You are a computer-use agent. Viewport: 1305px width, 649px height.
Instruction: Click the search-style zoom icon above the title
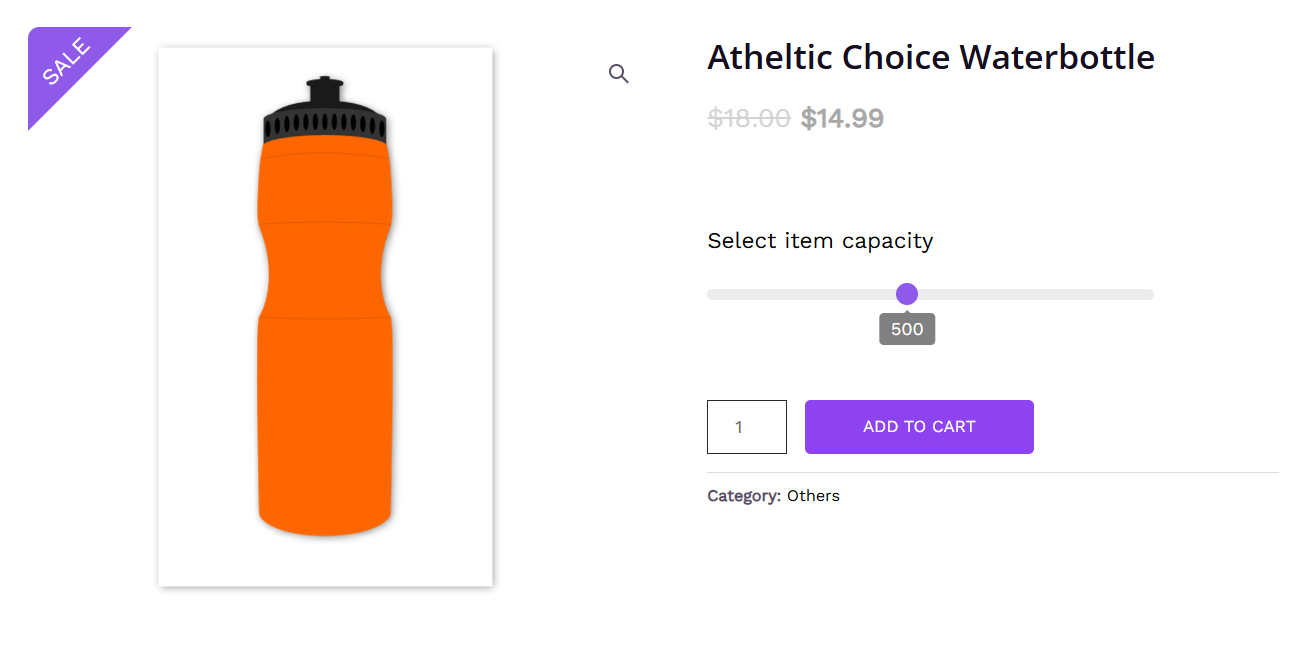(x=618, y=73)
